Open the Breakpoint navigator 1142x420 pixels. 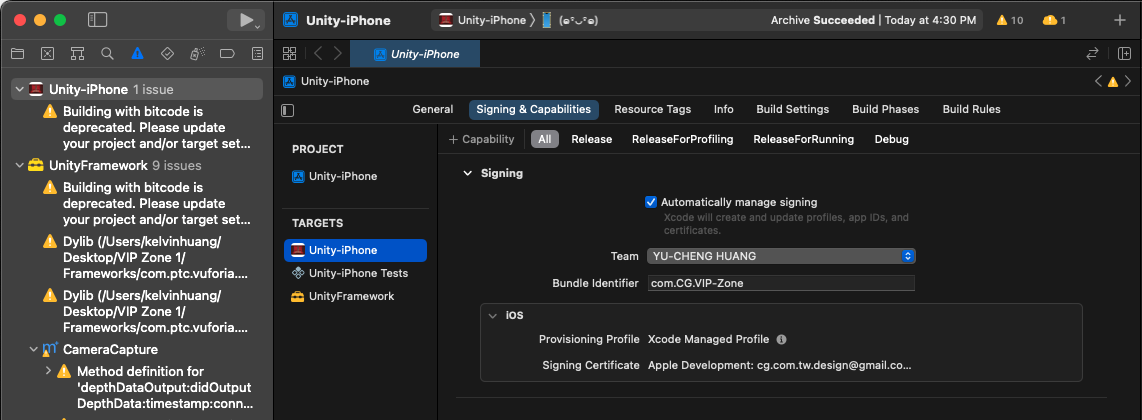click(227, 53)
